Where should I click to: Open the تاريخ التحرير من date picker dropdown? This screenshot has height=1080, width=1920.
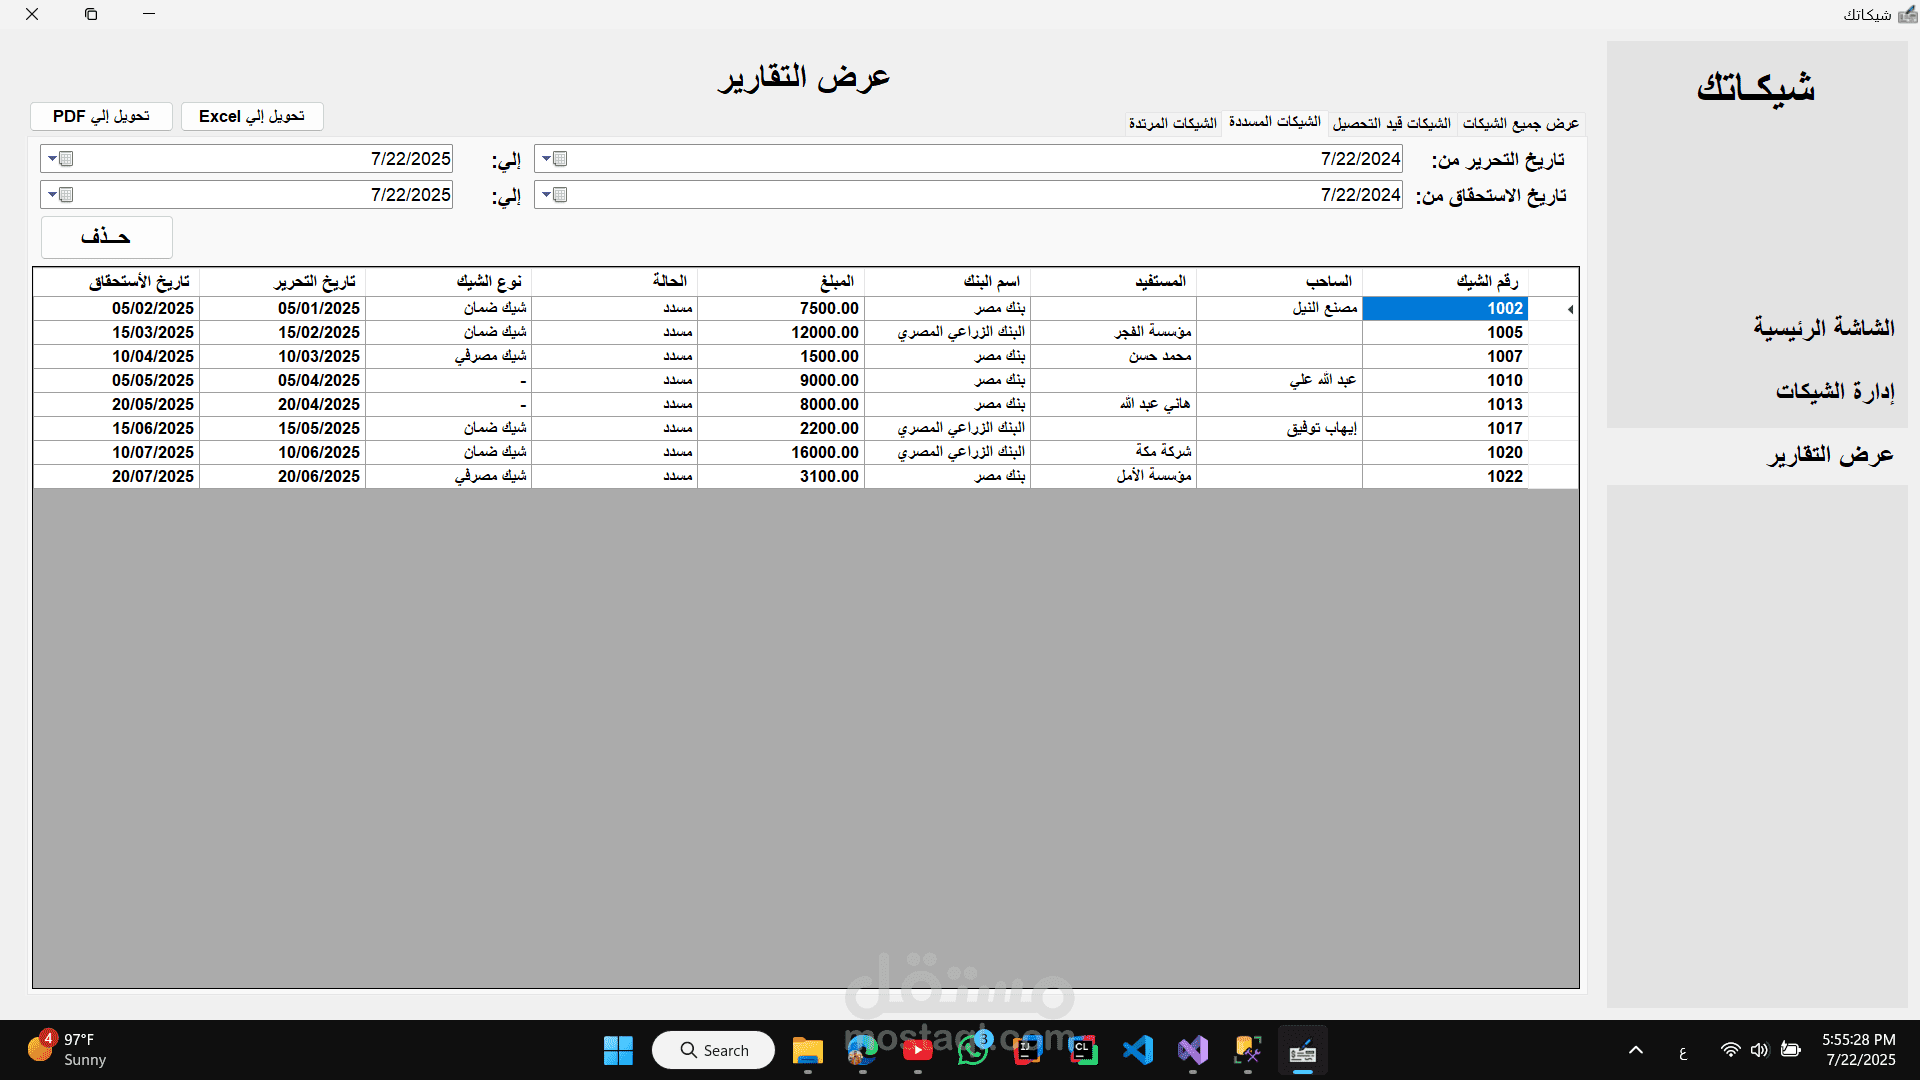[547, 159]
